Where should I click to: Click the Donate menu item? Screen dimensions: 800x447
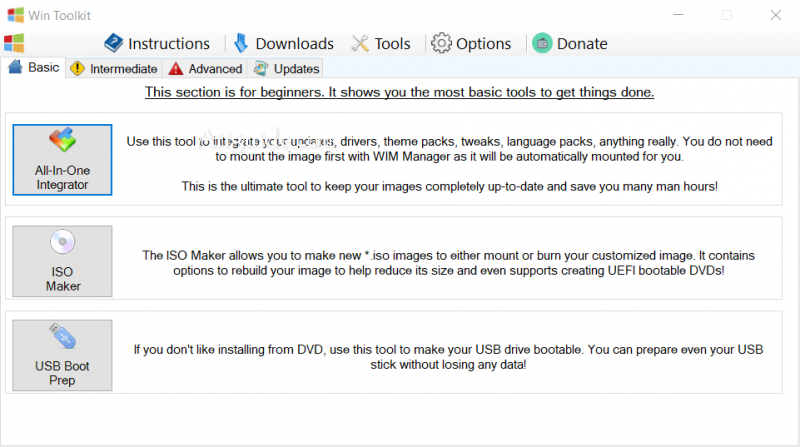click(570, 43)
